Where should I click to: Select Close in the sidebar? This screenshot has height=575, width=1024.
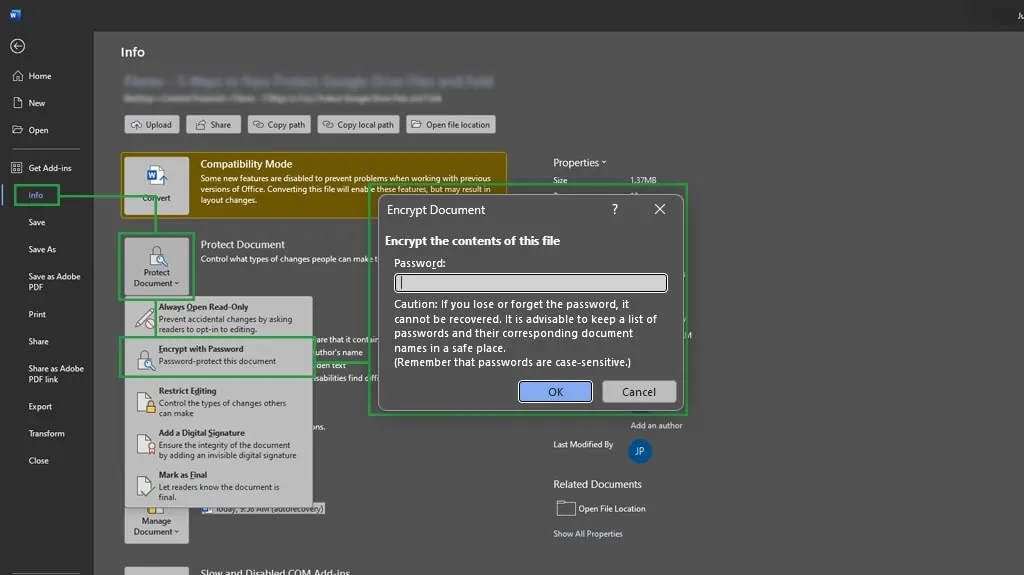tap(39, 461)
